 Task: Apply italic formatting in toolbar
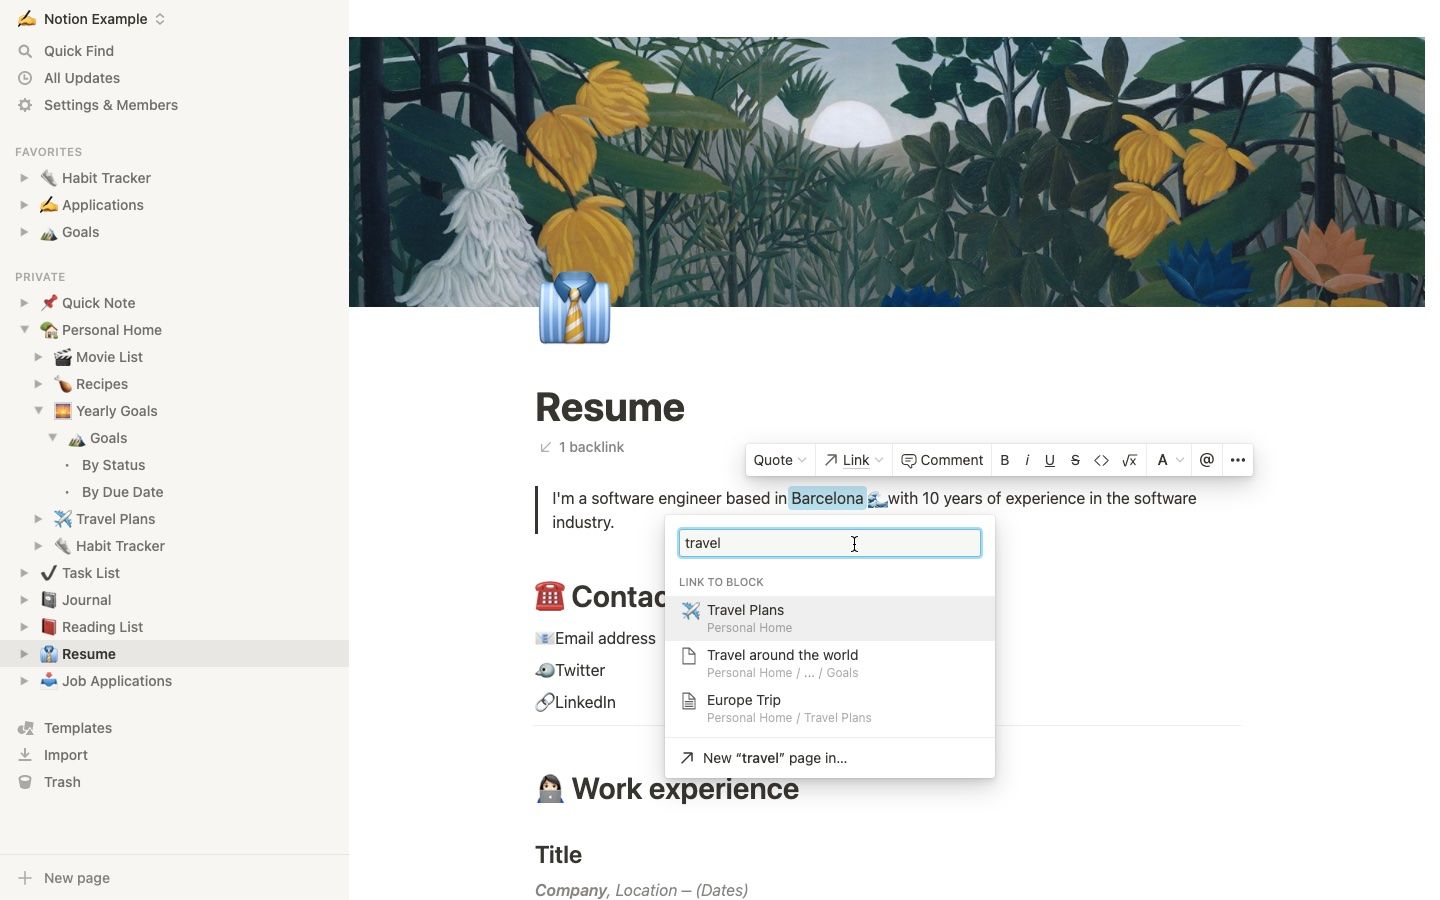pyautogui.click(x=1027, y=460)
